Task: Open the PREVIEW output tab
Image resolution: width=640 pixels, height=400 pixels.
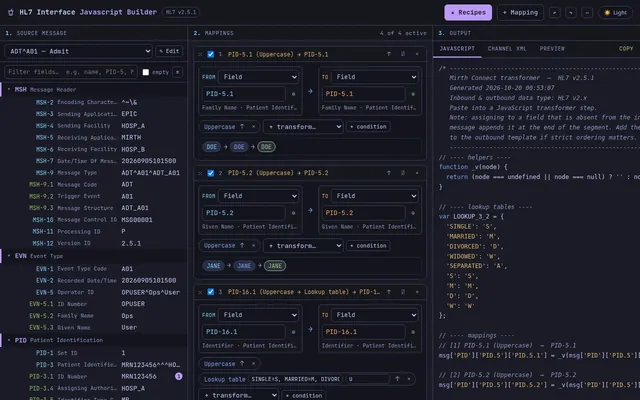Action: (x=552, y=48)
